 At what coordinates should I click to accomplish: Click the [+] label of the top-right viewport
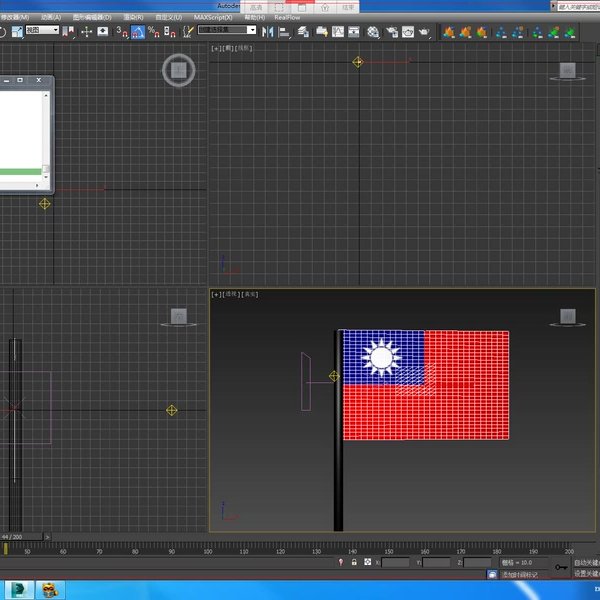click(216, 48)
